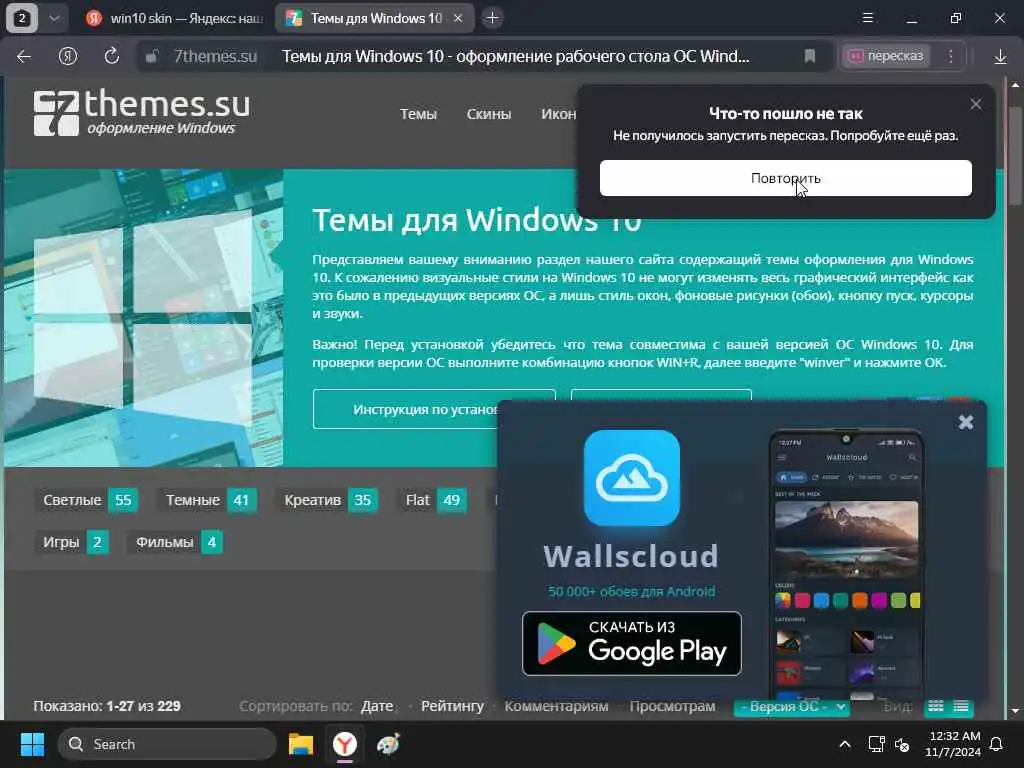Filter by Креатив category
Screen dimensions: 1024x768
click(327, 500)
